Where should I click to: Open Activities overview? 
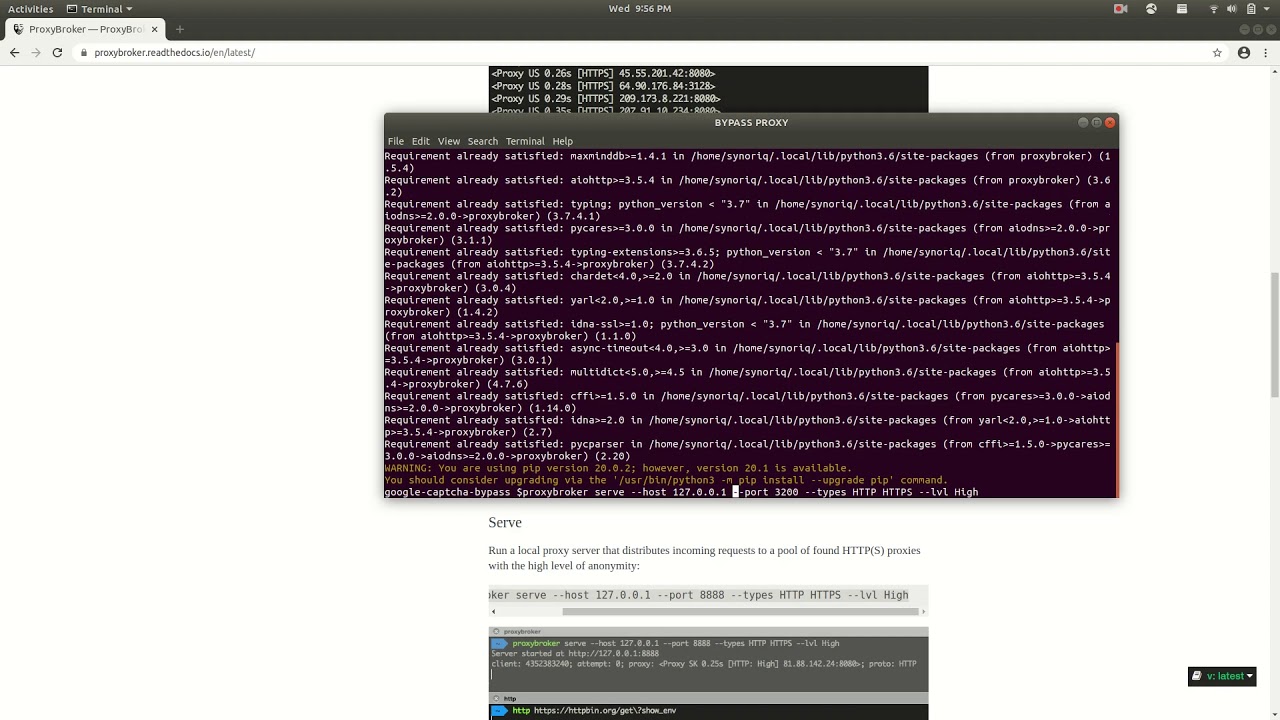31,9
